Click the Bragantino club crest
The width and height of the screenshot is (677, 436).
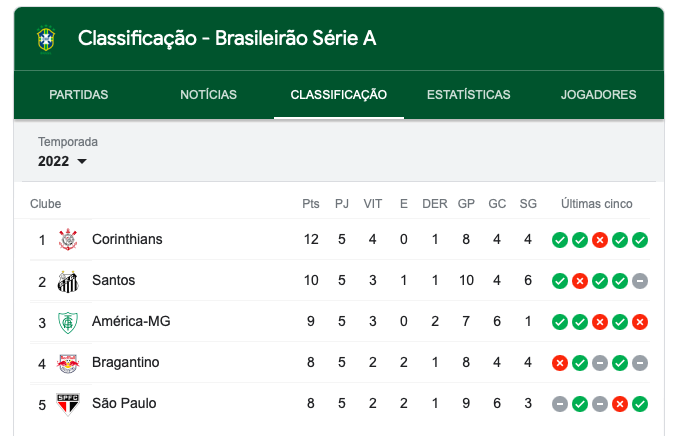coord(68,363)
